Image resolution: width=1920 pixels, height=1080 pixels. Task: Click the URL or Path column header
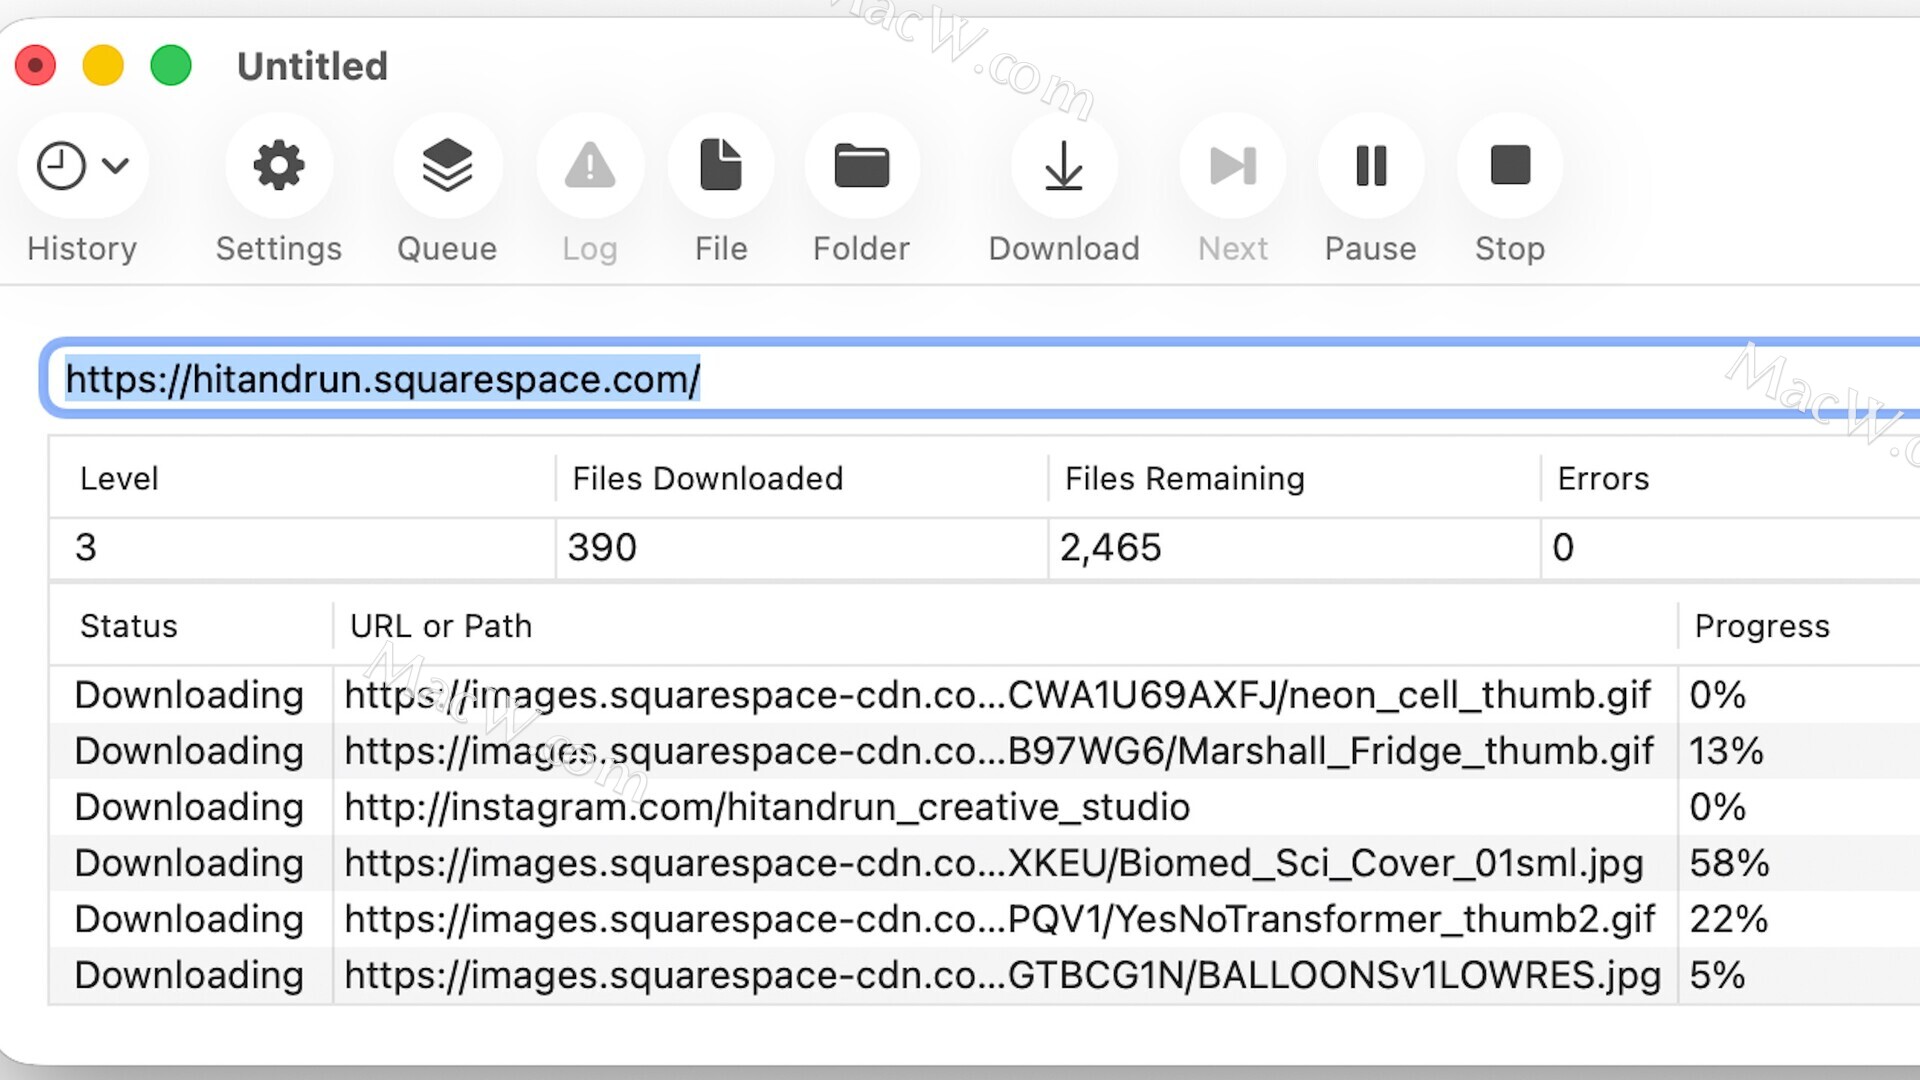pyautogui.click(x=441, y=626)
